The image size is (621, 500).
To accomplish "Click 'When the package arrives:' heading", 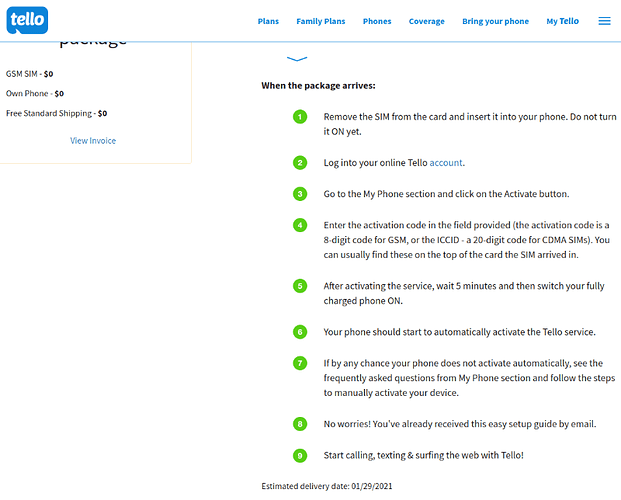I will pyautogui.click(x=318, y=86).
